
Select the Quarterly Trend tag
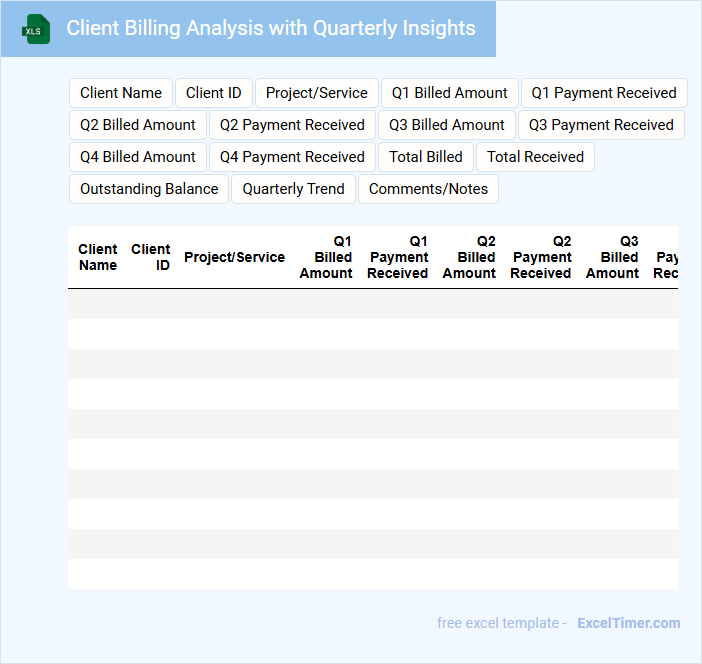(293, 189)
